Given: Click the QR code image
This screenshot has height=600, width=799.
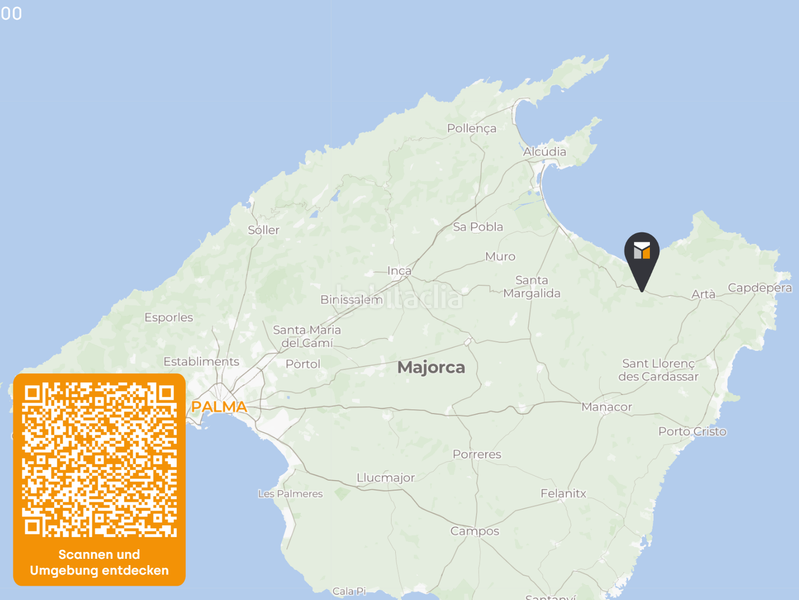Looking at the screenshot, I should pyautogui.click(x=99, y=460).
